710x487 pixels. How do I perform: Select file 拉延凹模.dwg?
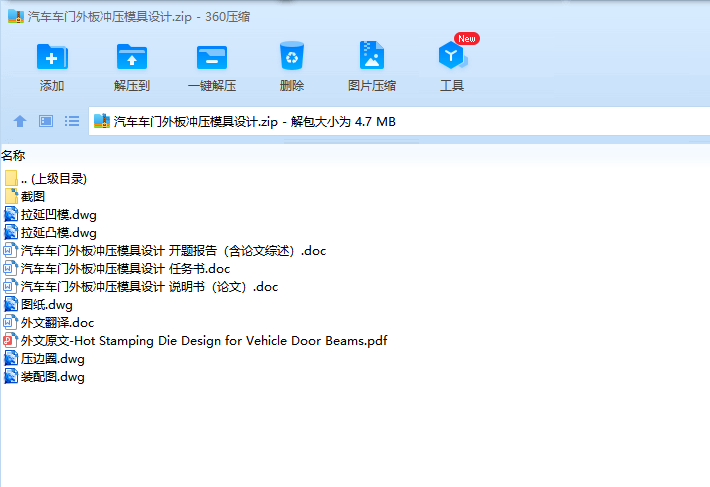[x=50, y=215]
